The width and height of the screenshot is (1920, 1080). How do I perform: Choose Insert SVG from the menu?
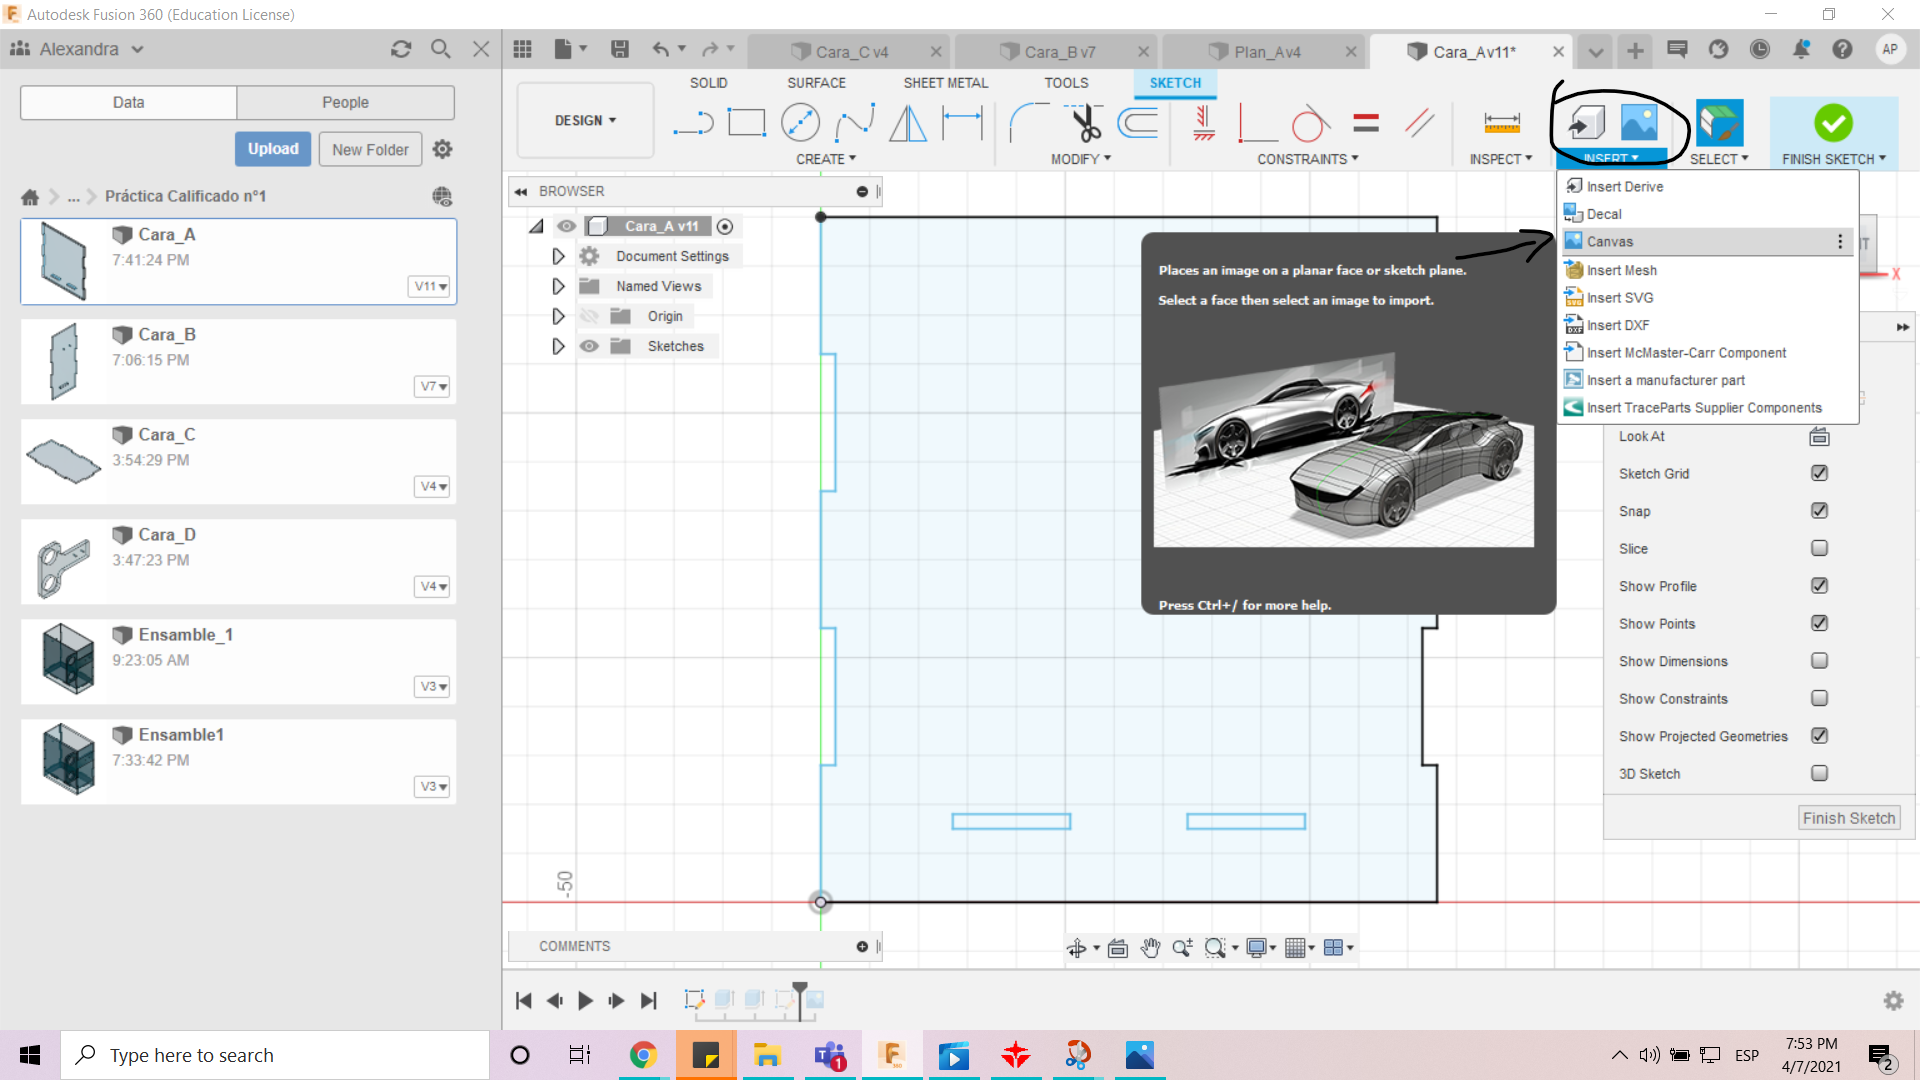pos(1619,298)
